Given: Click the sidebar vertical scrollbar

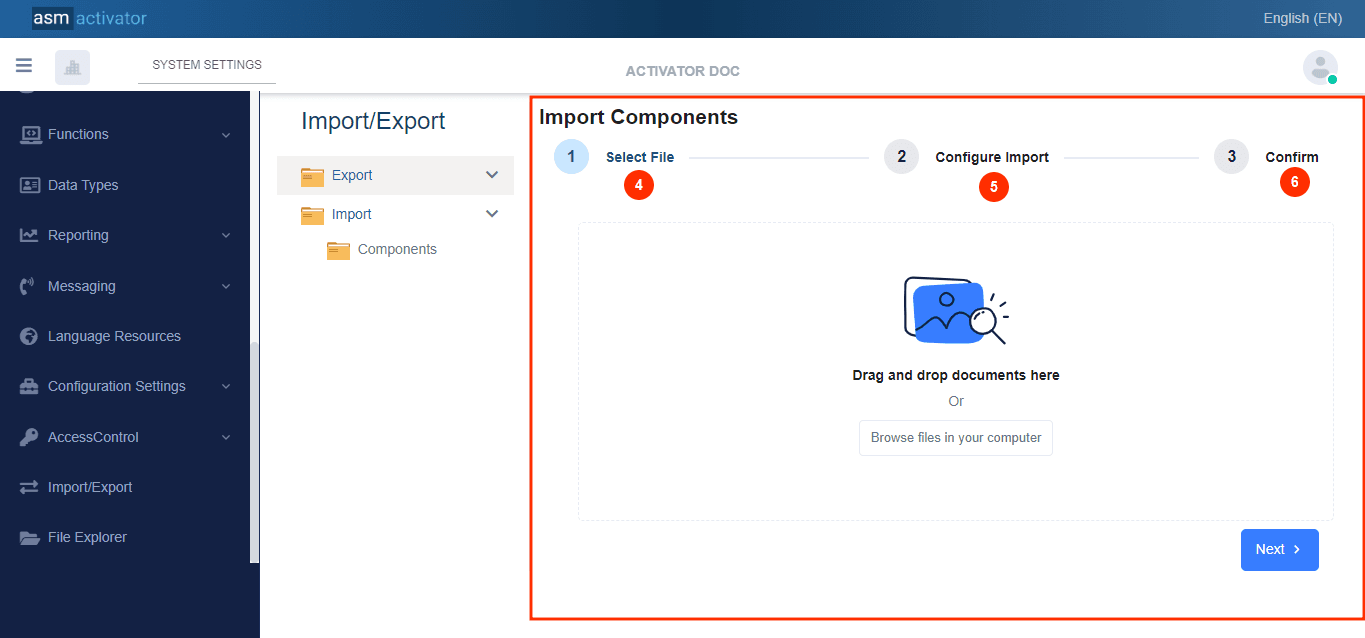Looking at the screenshot, I should [254, 450].
